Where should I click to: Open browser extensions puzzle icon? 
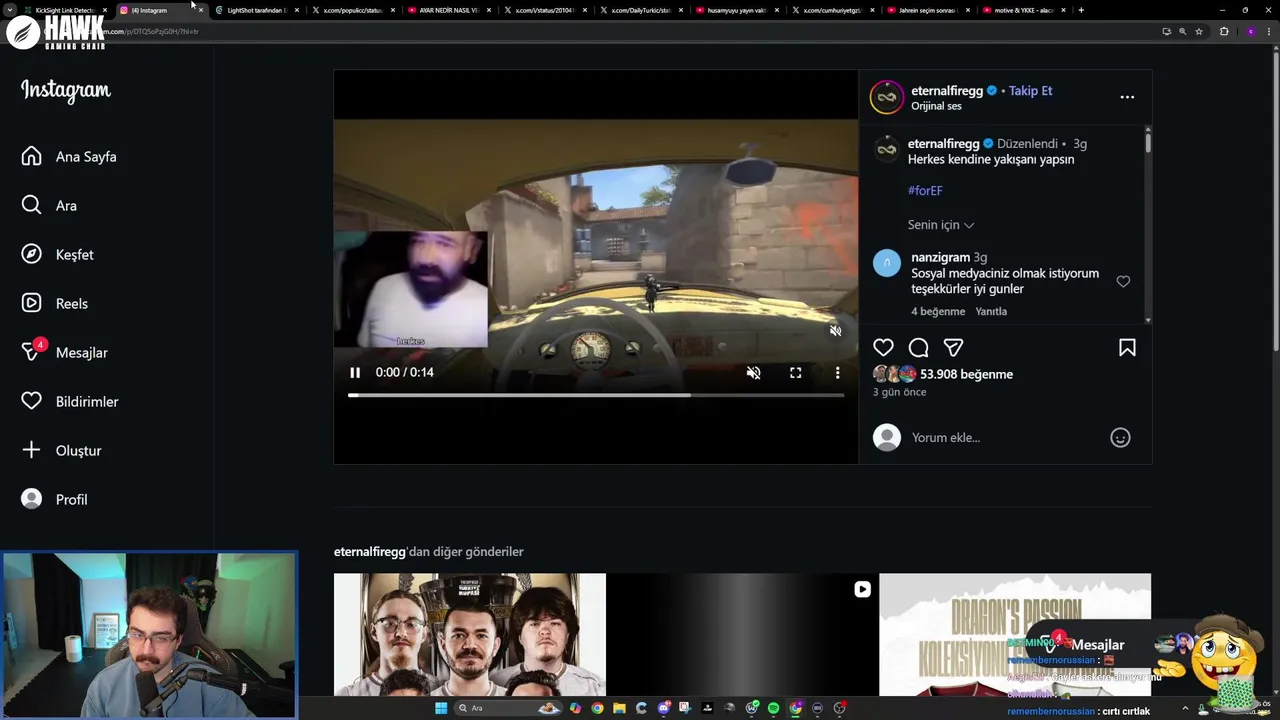(x=1224, y=31)
